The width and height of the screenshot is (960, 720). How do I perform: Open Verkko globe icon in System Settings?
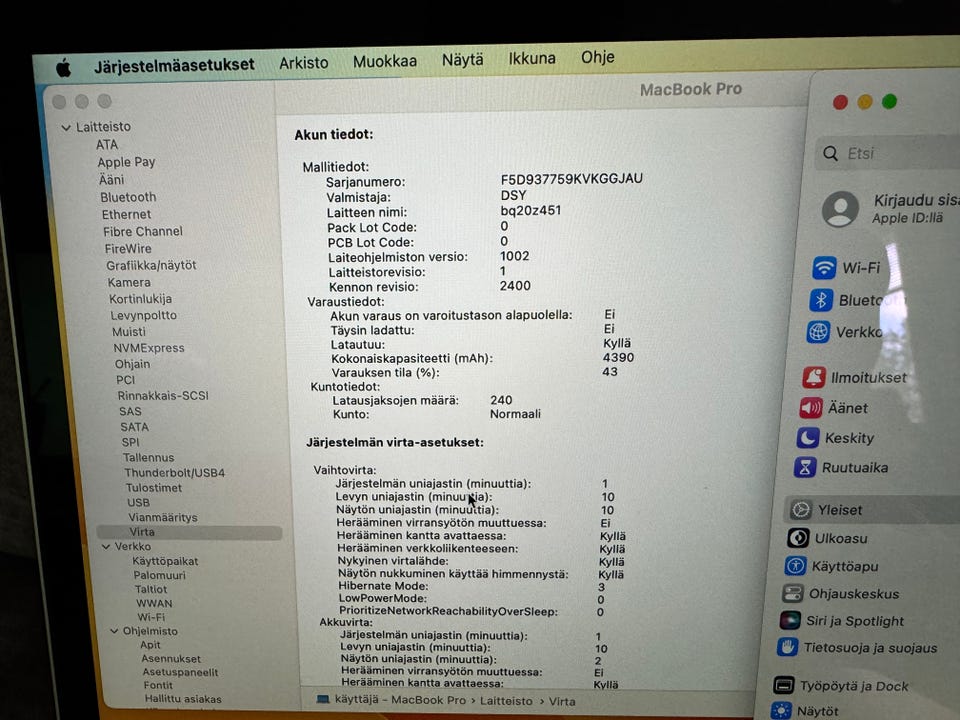(x=819, y=332)
